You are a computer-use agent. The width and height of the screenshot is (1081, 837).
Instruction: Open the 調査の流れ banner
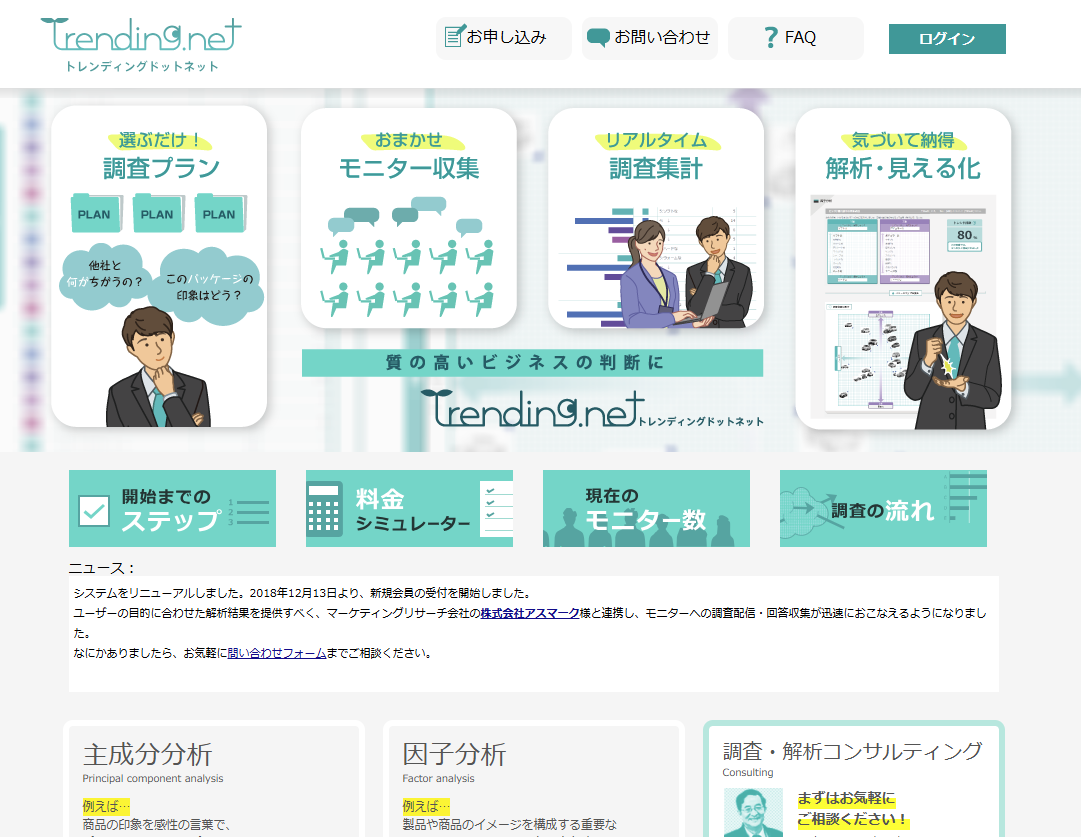click(883, 509)
